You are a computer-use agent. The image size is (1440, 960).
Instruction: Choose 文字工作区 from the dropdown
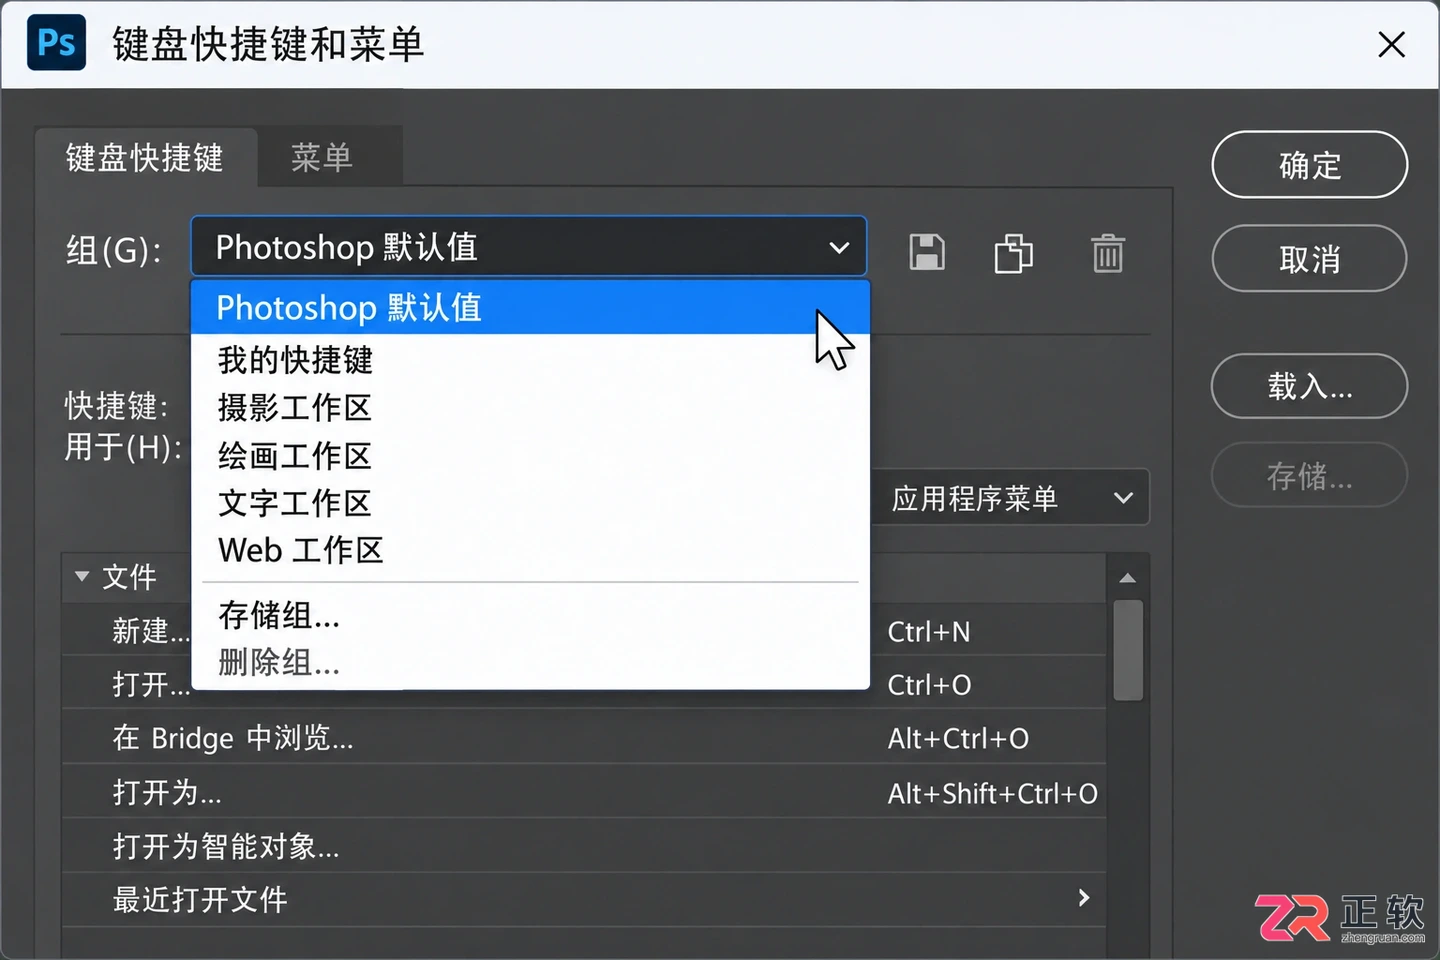coord(530,502)
